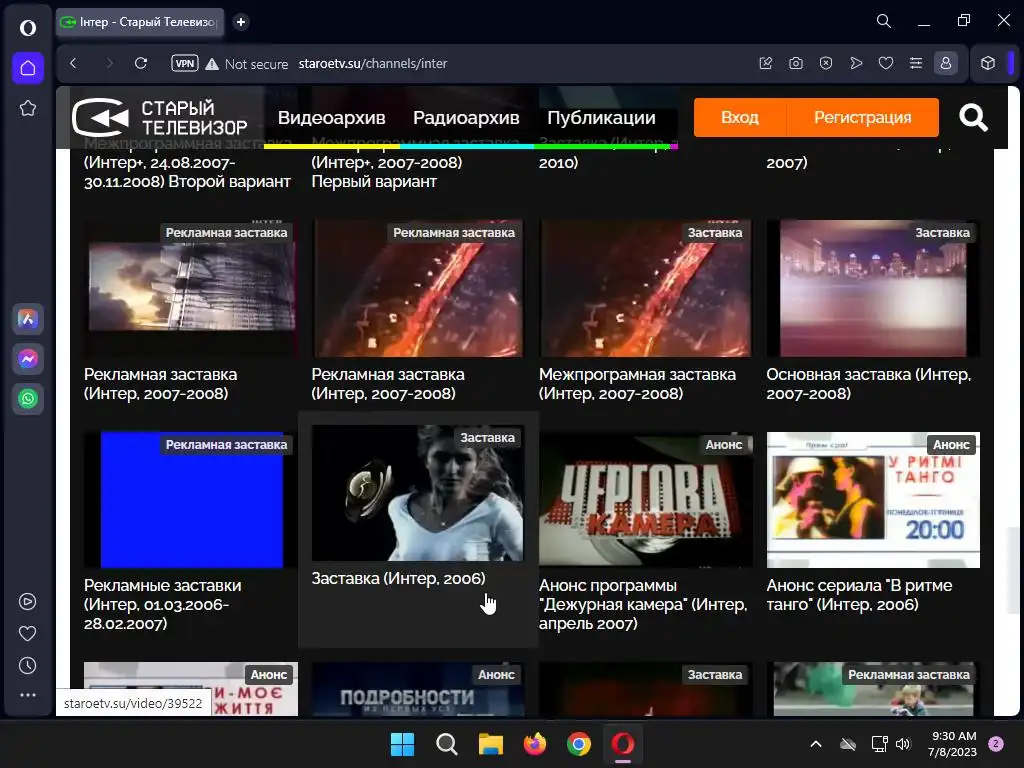Show hidden tray icons chevron
The height and width of the screenshot is (768, 1024).
pyautogui.click(x=816, y=744)
